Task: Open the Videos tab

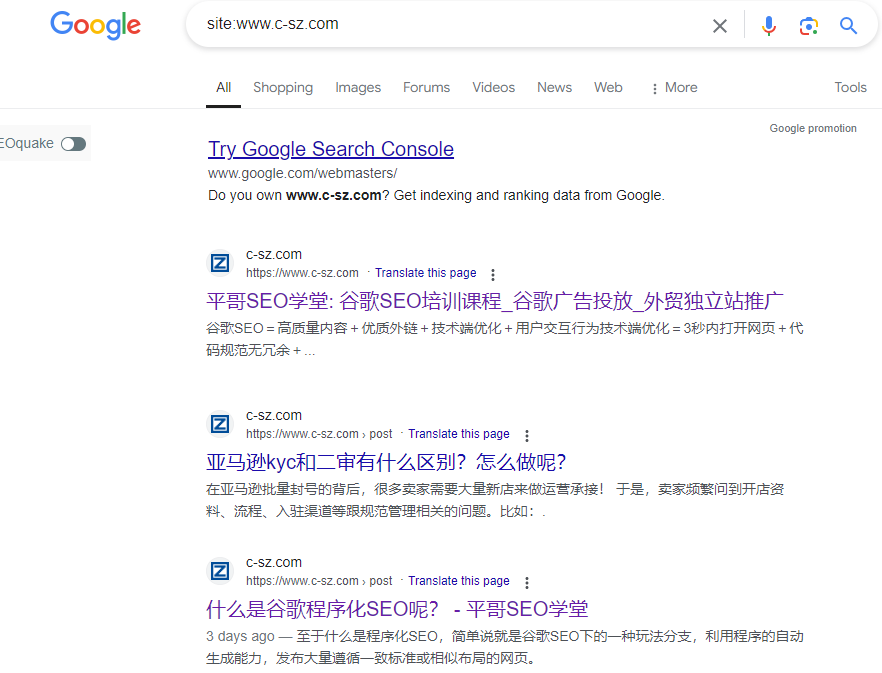Action: (493, 88)
